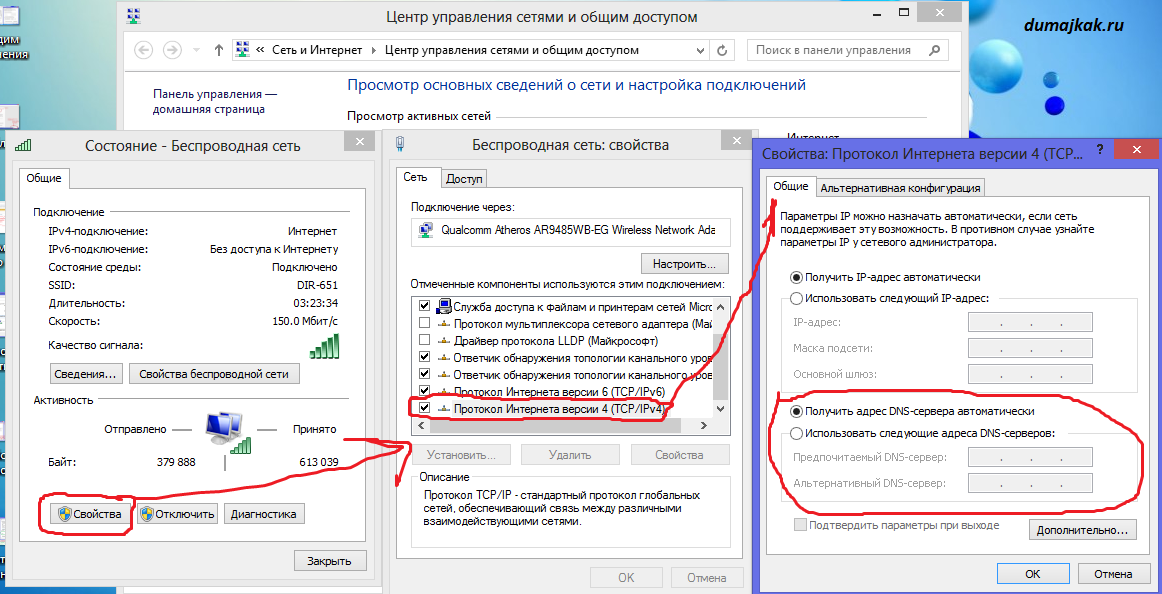Viewport: 1162px width, 594px height.
Task: Click 'Настроить...' button
Action: [684, 264]
